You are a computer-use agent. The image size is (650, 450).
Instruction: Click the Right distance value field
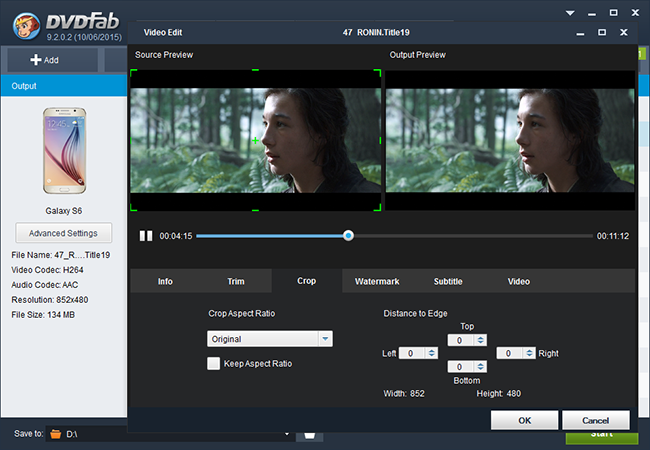510,353
